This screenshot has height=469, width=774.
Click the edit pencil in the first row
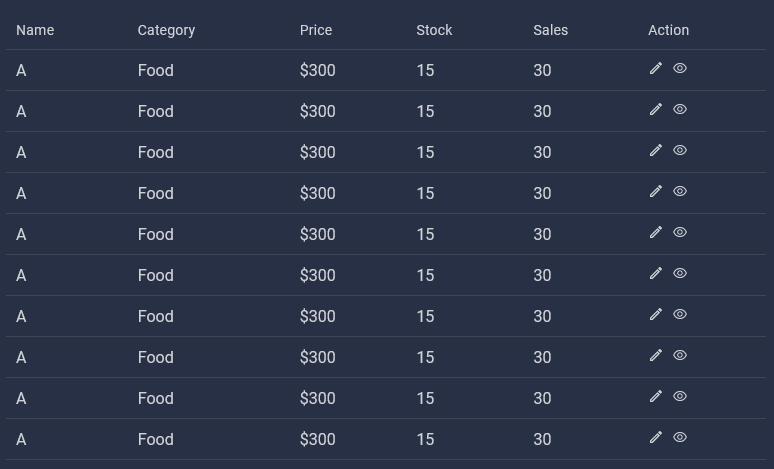[656, 68]
